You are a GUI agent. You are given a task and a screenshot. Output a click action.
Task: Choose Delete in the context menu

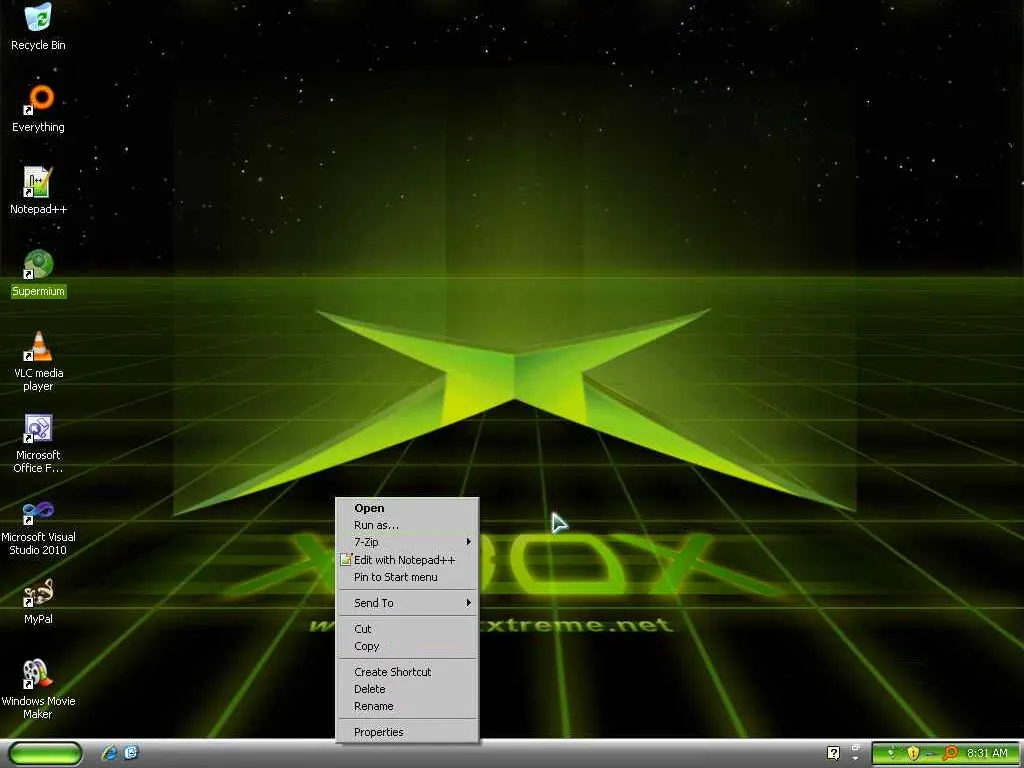(407, 689)
